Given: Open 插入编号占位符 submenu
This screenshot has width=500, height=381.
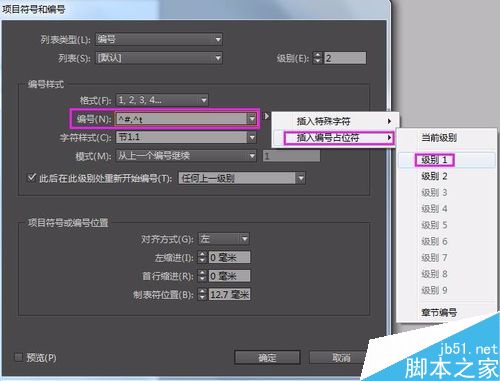Looking at the screenshot, I should (x=335, y=137).
